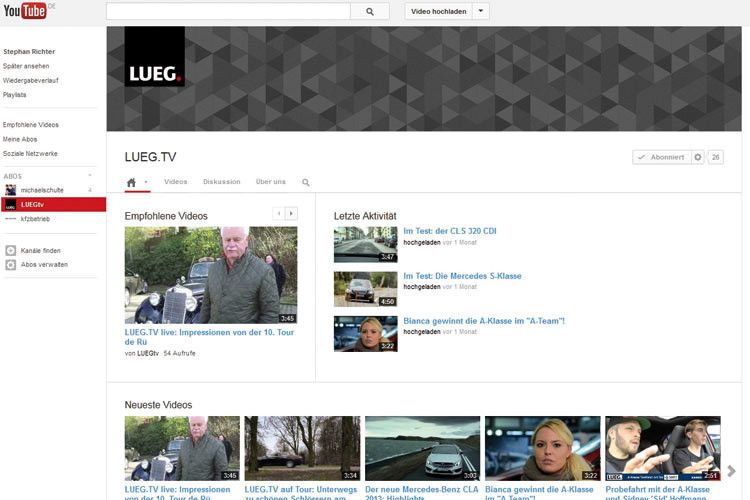Focus the YouTube search input field
750x500 pixels.
pyautogui.click(x=228, y=11)
